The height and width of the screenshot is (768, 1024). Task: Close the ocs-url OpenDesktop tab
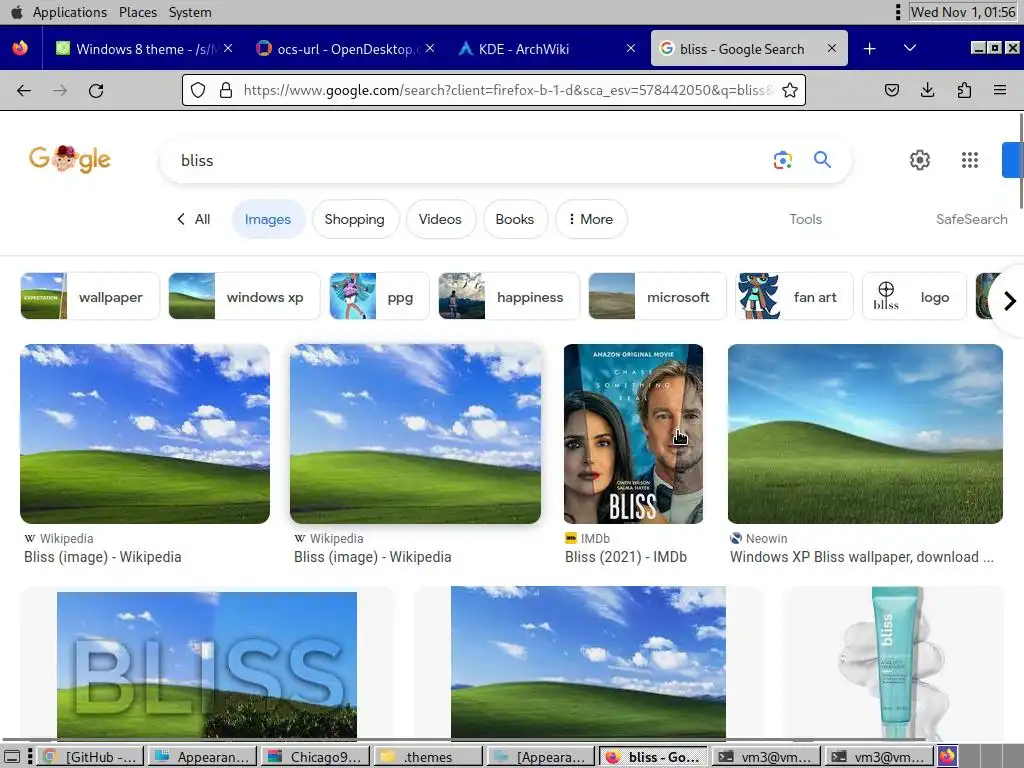tap(430, 48)
